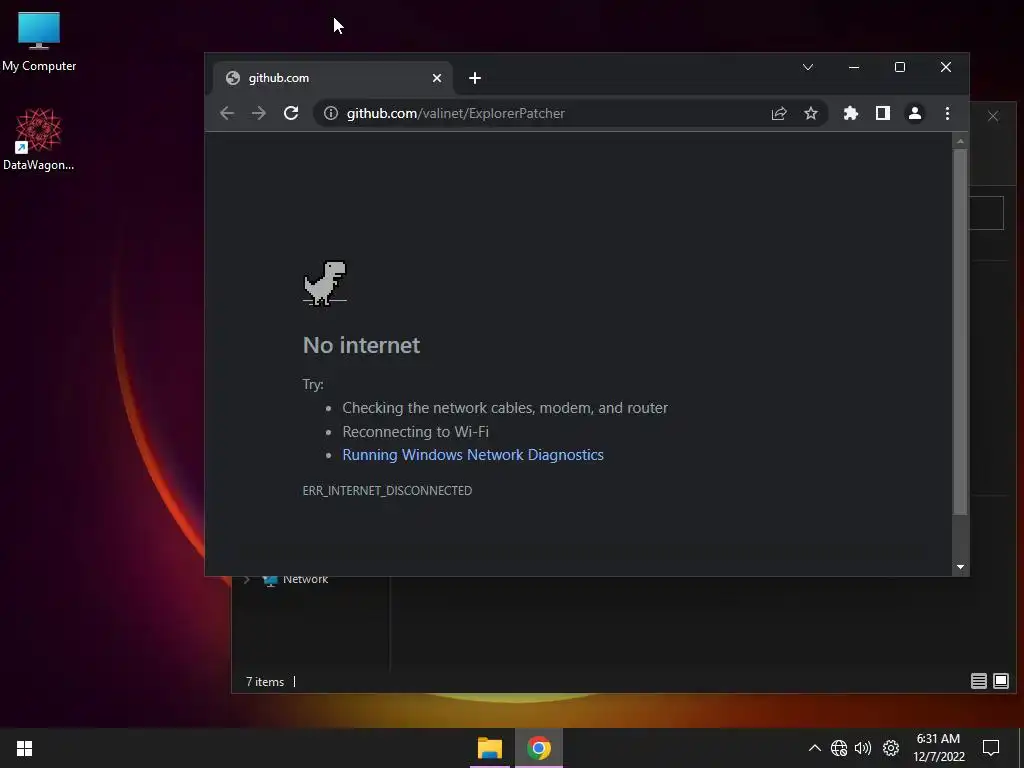
Task: Click the address bar URL
Action: coord(456,113)
